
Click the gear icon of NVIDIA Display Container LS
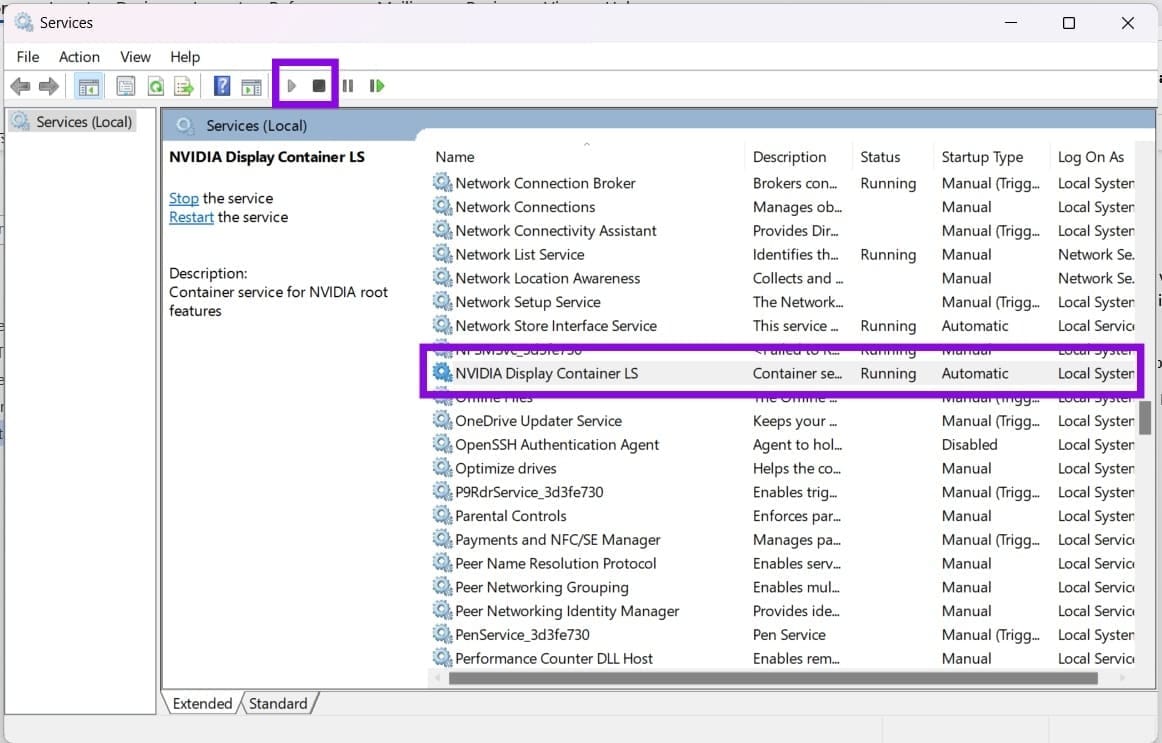[x=442, y=373]
